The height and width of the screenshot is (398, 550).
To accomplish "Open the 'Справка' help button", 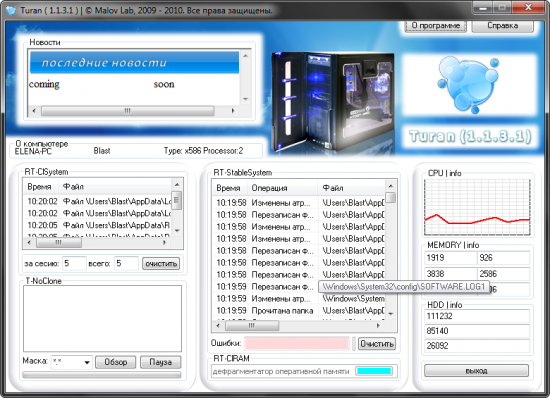I will [x=503, y=26].
